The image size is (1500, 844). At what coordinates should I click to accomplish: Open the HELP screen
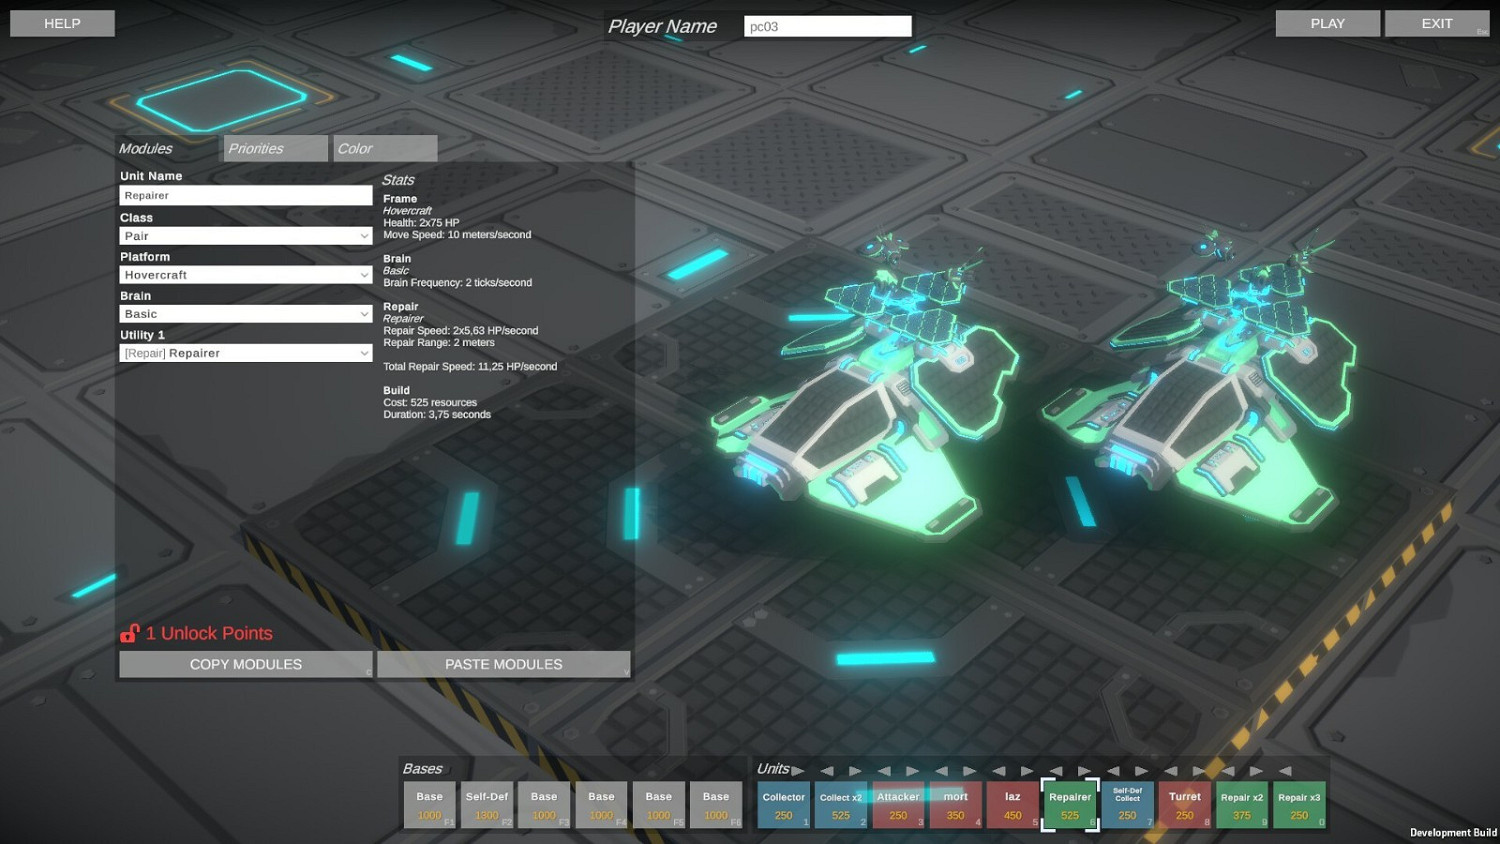click(x=61, y=22)
